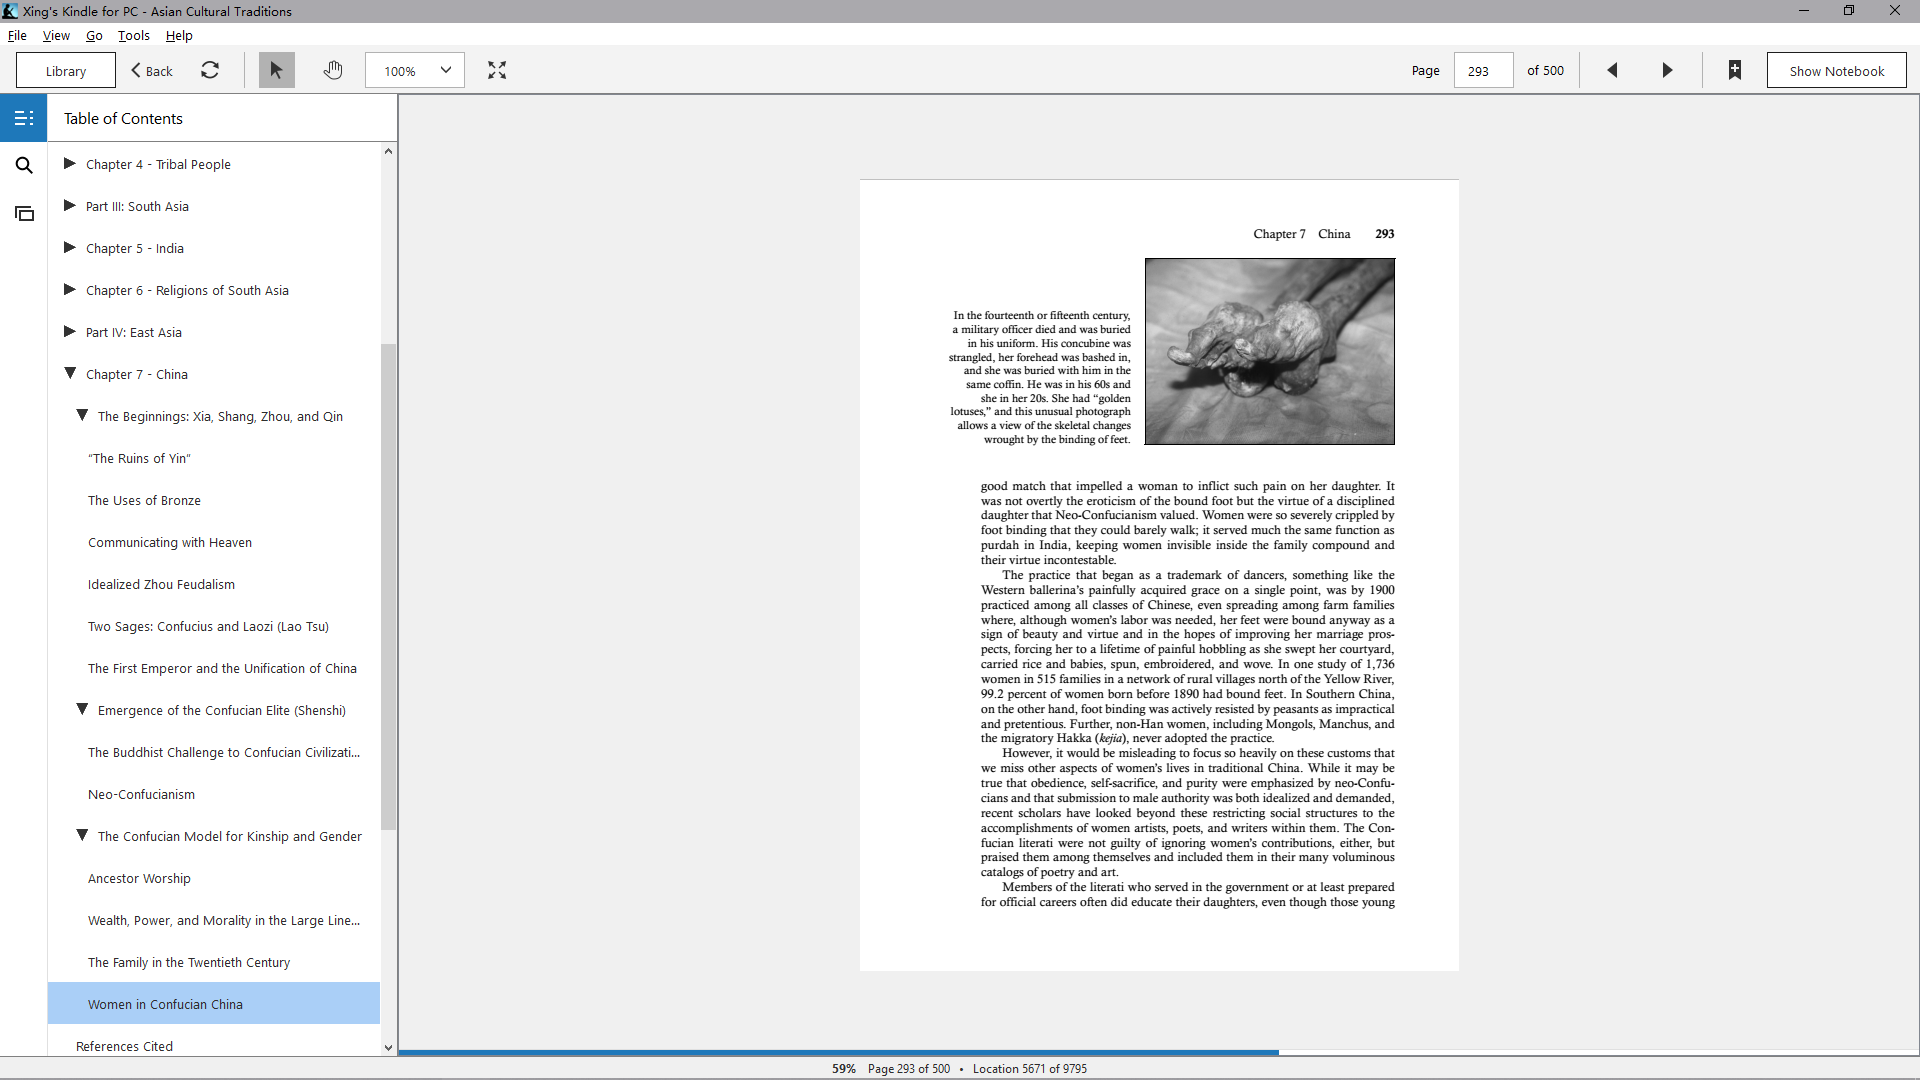This screenshot has height=1080, width=1920.
Task: Go to previous page arrow
Action: coord(1612,70)
